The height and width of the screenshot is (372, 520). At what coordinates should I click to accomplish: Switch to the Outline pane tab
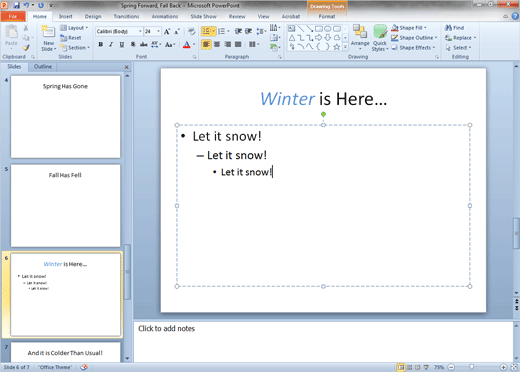pyautogui.click(x=43, y=67)
